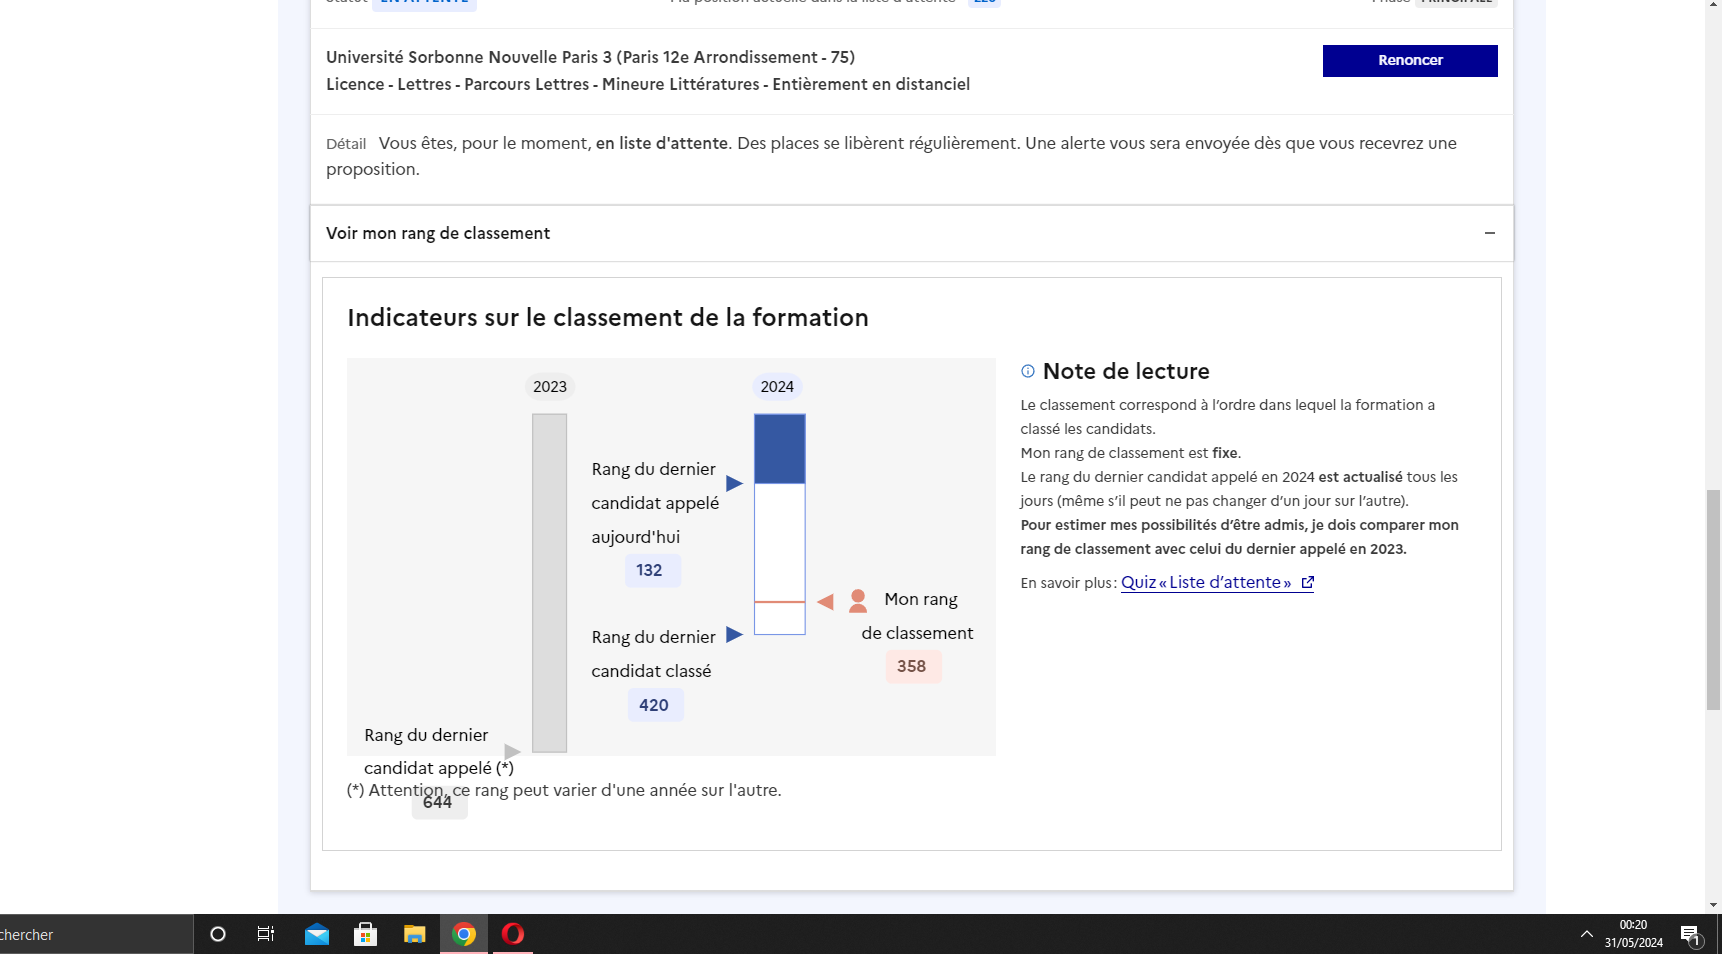Open Task View from the taskbar
Viewport: 1722px width, 954px height.
(x=266, y=934)
